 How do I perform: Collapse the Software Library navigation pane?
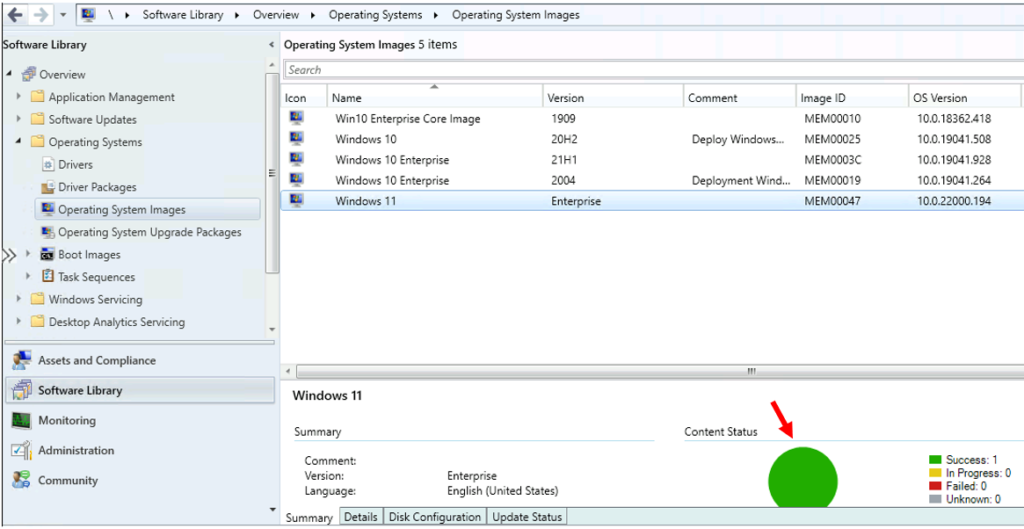coord(271,45)
